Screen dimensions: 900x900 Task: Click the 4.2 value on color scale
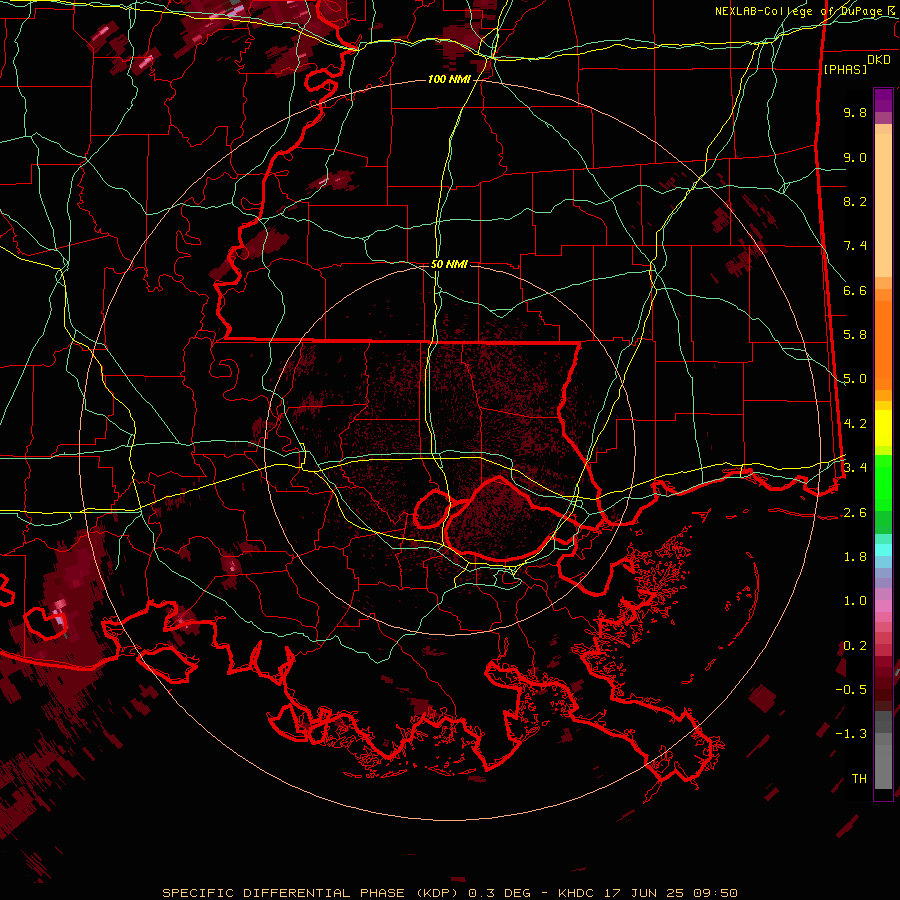click(855, 424)
